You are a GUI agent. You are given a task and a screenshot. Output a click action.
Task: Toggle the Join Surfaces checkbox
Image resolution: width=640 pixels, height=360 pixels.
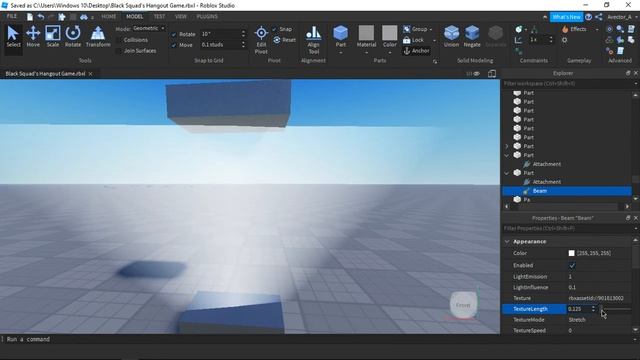pyautogui.click(x=119, y=51)
